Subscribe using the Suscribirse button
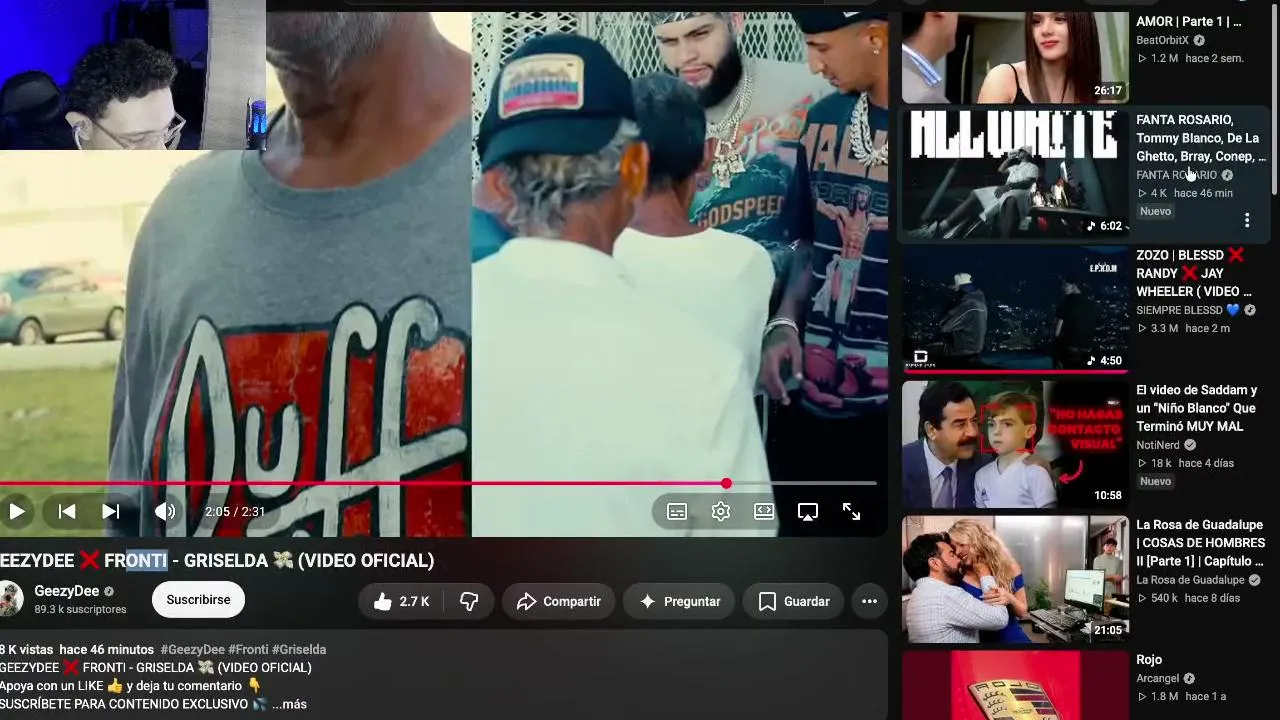This screenshot has height=720, width=1280. (198, 600)
